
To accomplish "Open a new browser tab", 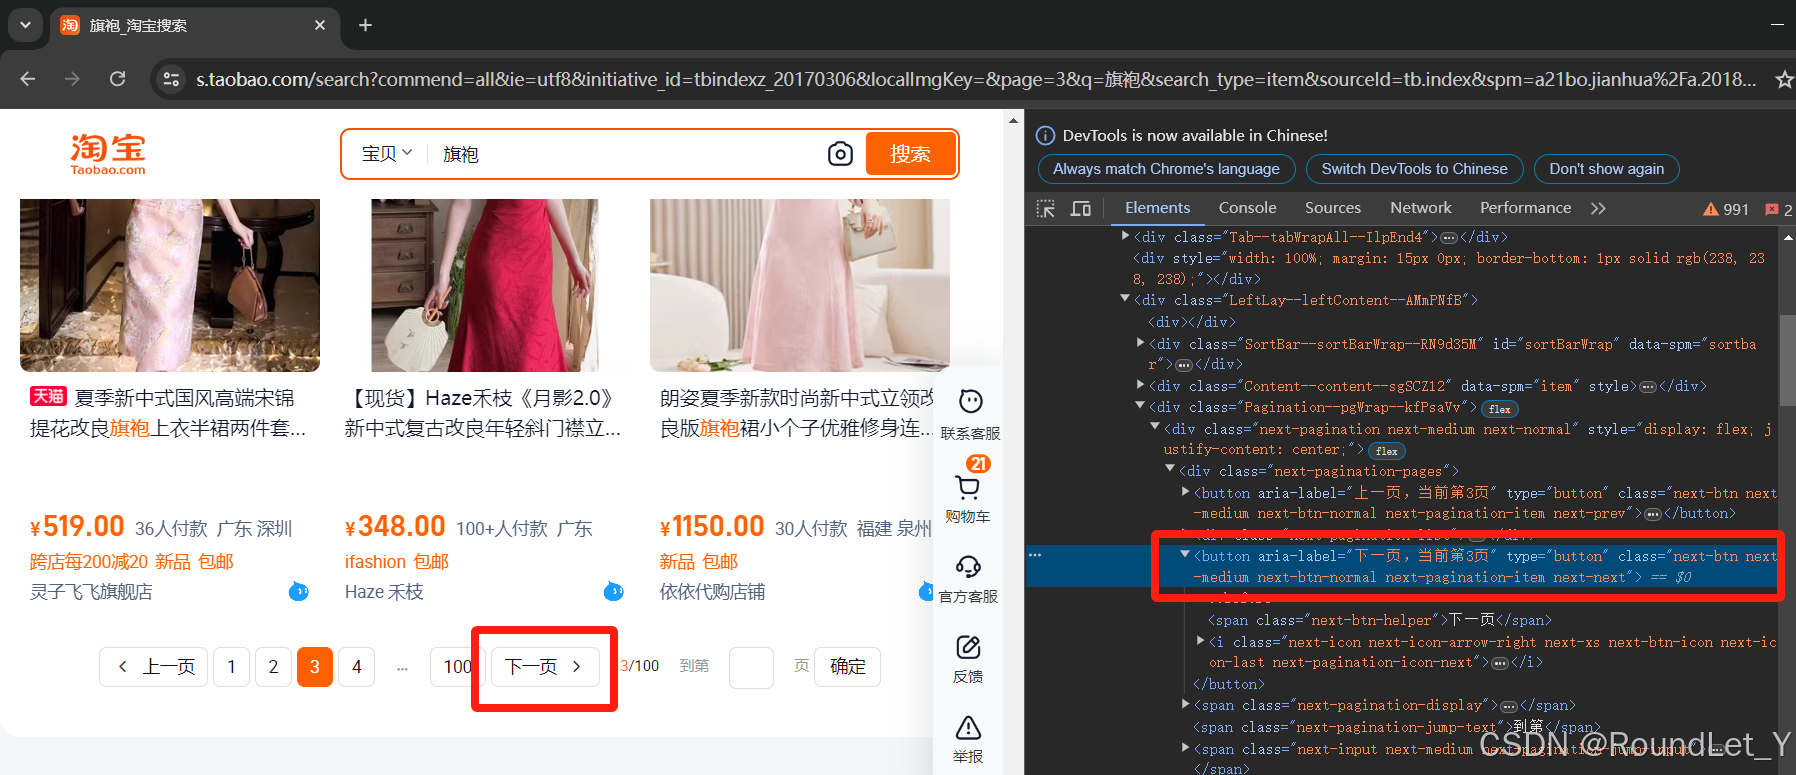I will click(366, 25).
